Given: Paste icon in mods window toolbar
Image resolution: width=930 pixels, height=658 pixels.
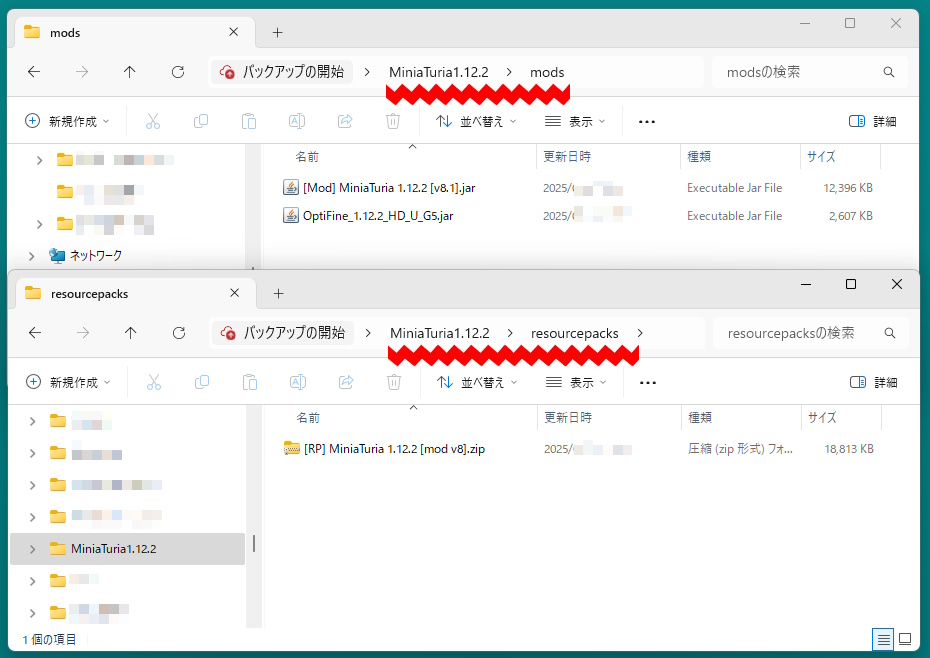Looking at the screenshot, I should pyautogui.click(x=249, y=121).
